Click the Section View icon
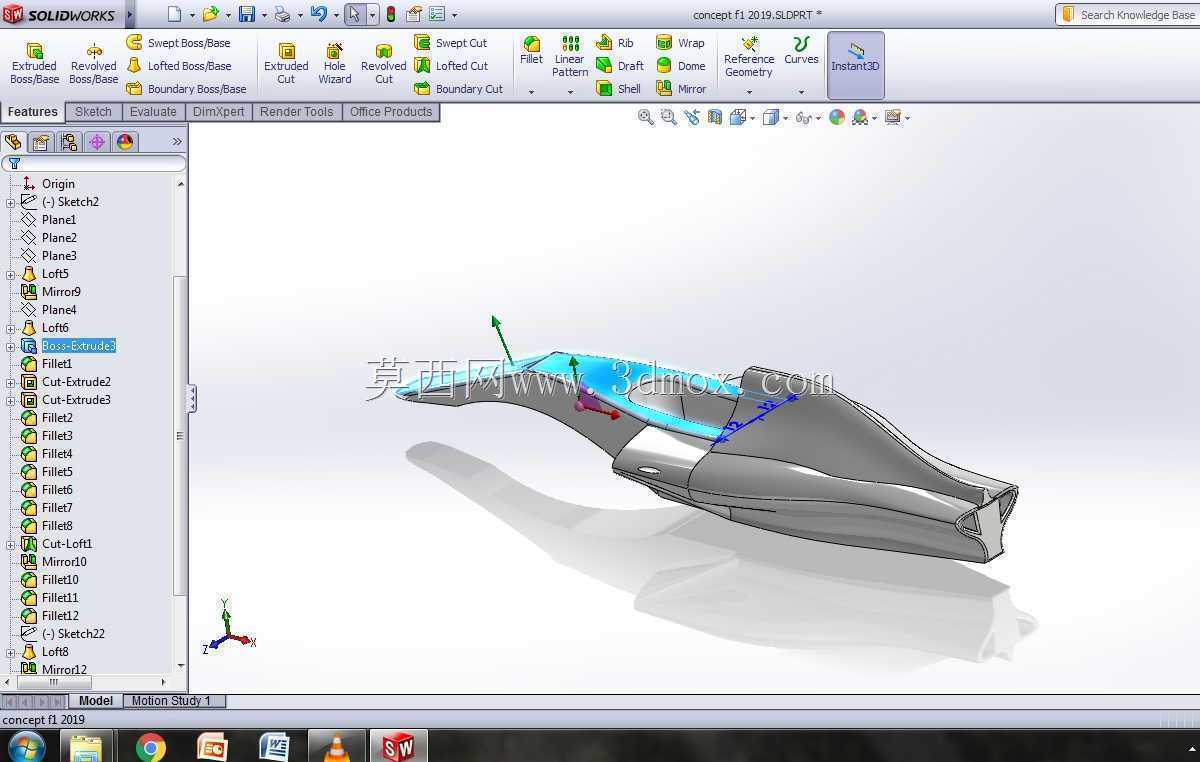1200x762 pixels. pyautogui.click(x=714, y=117)
